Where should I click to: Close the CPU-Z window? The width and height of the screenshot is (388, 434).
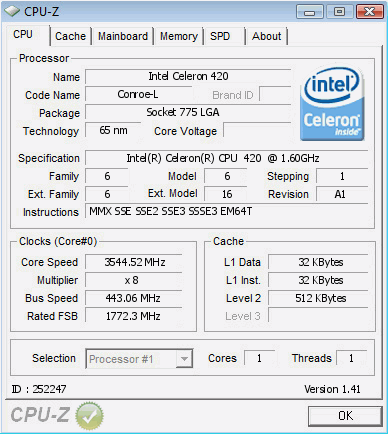[369, 12]
